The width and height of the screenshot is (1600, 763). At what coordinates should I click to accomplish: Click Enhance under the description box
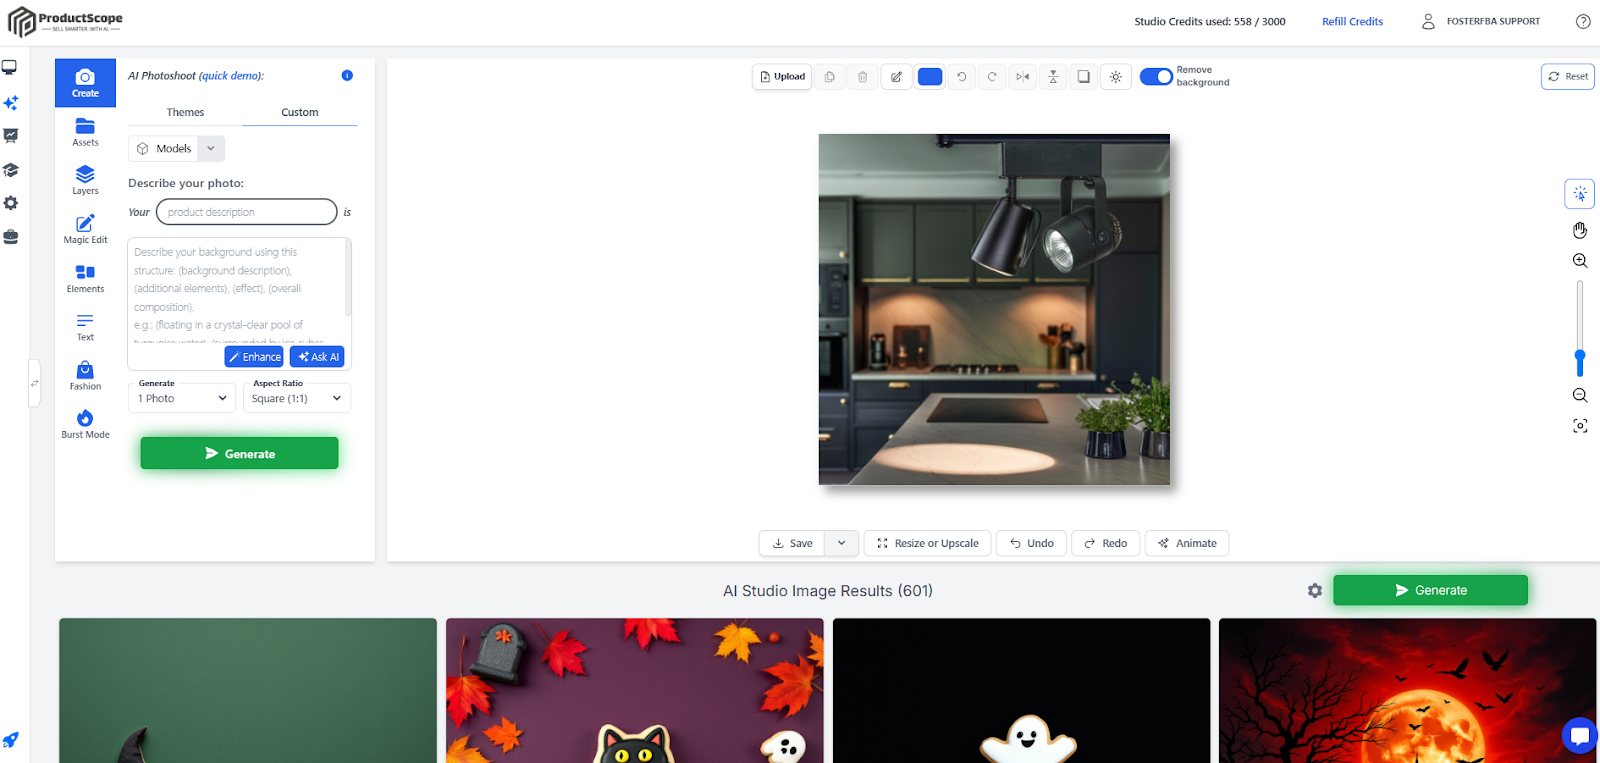pyautogui.click(x=254, y=357)
